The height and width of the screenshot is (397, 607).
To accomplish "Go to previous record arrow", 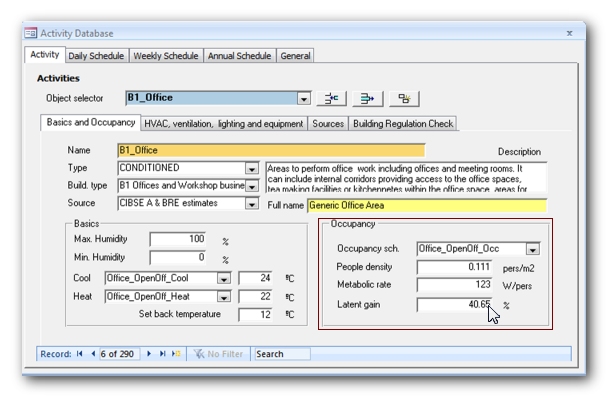I will click(93, 354).
